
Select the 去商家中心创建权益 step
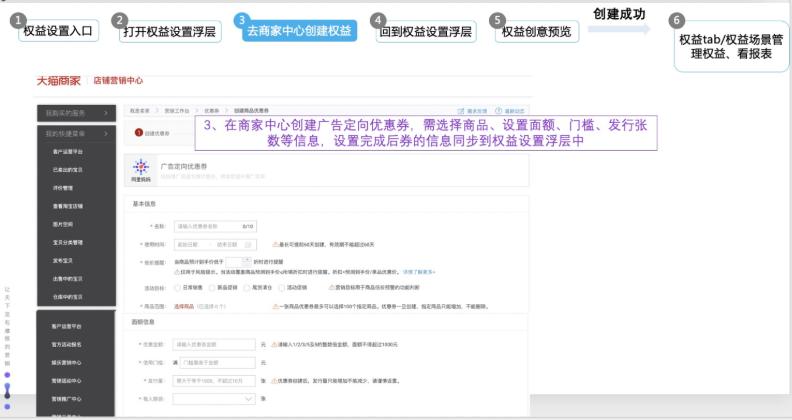(299, 30)
